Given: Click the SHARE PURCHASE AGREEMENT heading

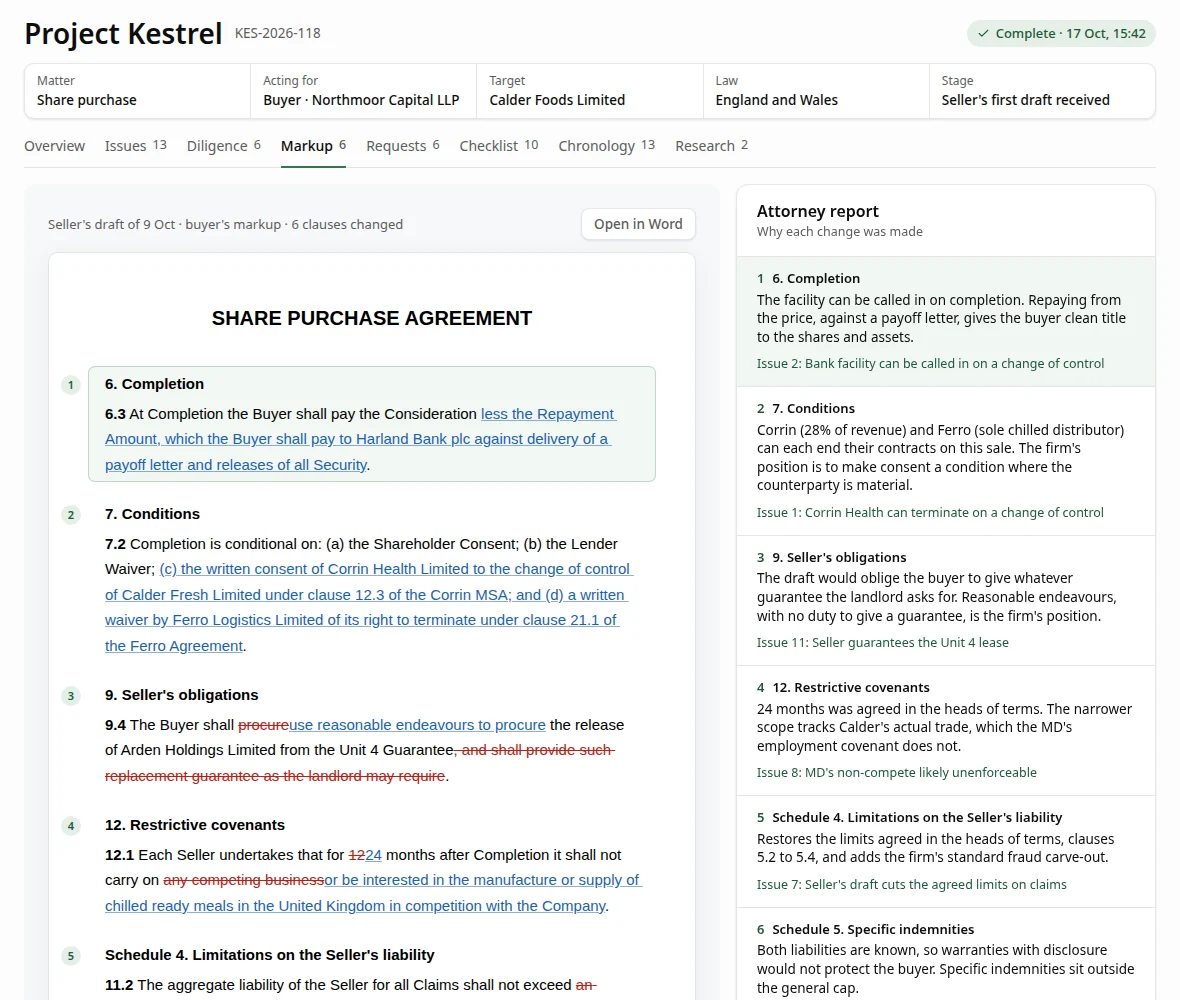Looking at the screenshot, I should tap(372, 318).
